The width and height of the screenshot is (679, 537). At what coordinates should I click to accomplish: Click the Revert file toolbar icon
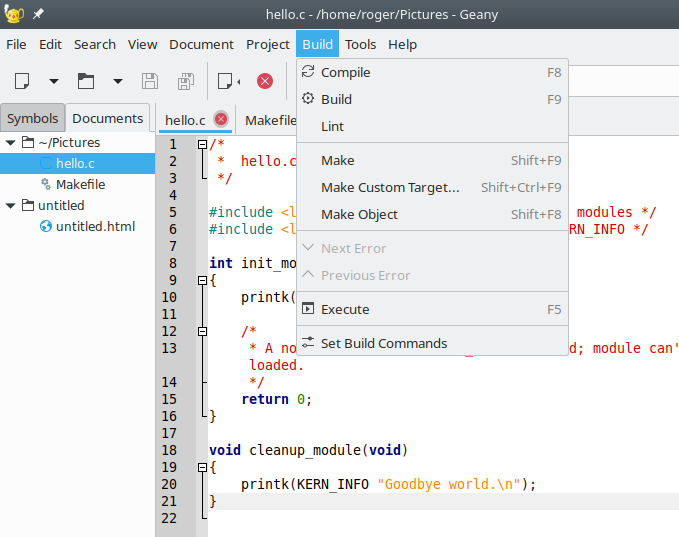(229, 81)
